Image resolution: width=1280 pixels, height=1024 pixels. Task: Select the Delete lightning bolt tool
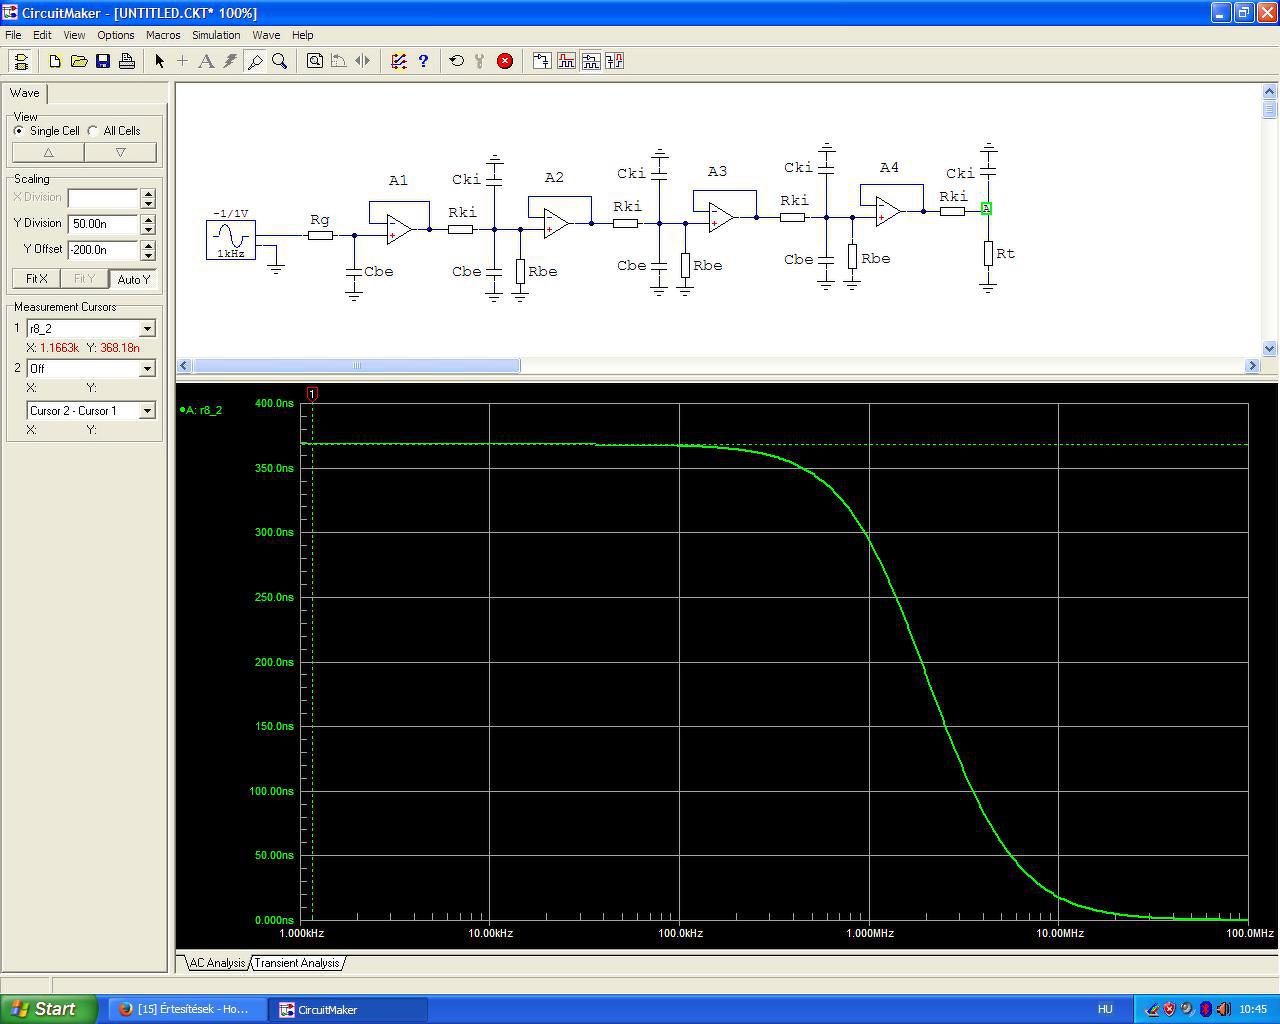click(230, 61)
